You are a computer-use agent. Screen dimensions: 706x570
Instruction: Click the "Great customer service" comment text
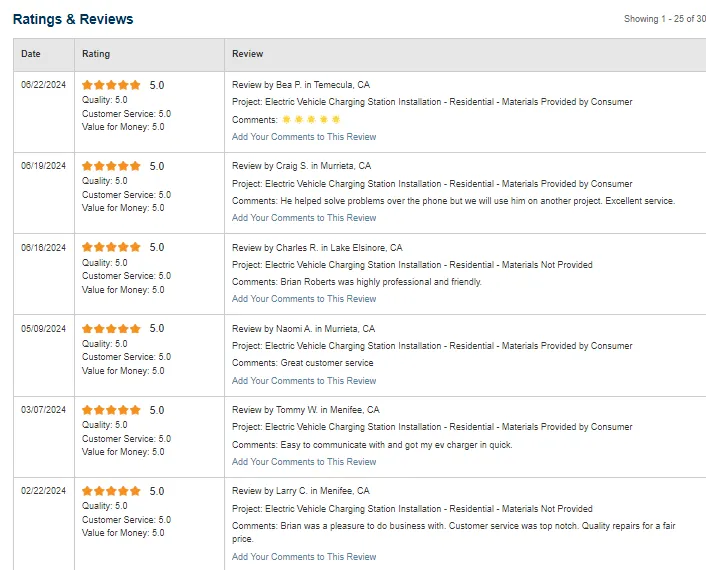click(x=327, y=363)
